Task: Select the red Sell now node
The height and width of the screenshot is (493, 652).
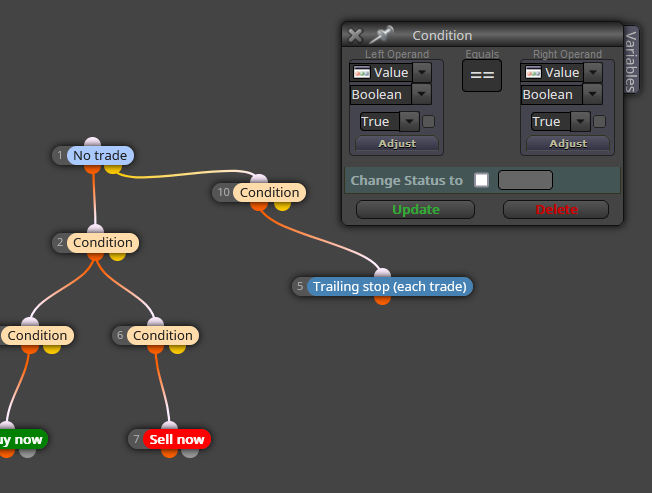Action: click(x=177, y=439)
